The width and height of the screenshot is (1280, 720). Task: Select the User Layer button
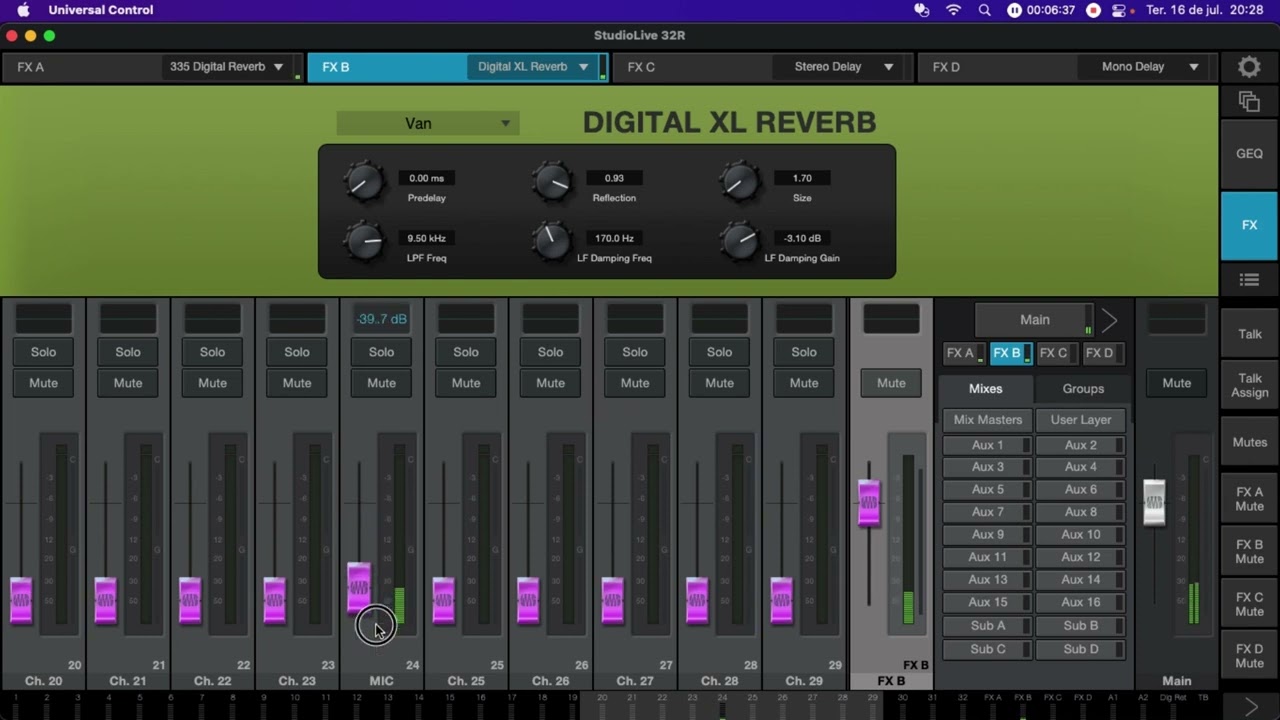click(1080, 420)
